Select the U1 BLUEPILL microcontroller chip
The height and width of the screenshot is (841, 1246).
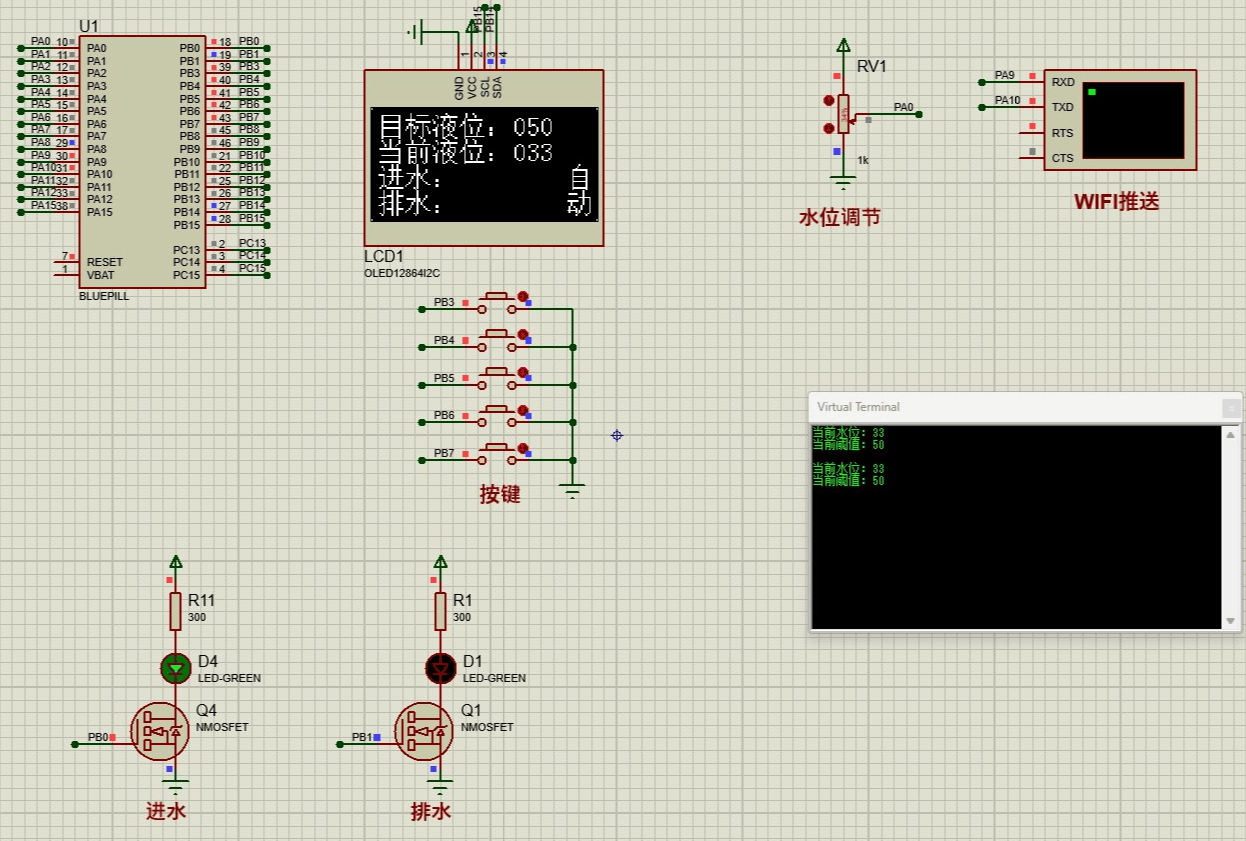[142, 162]
